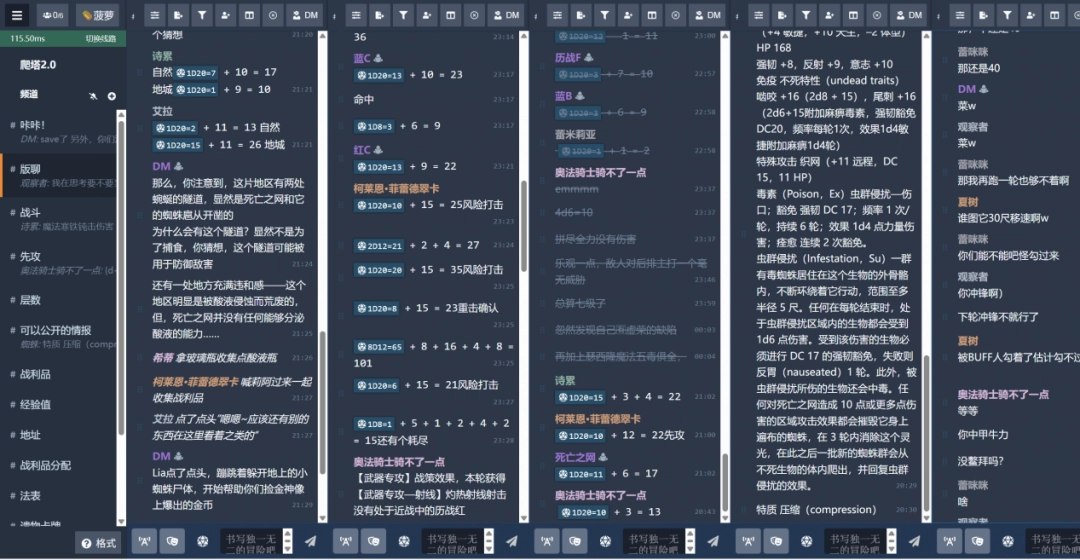Click input stepper arrows under 诗累 自然 pane
Viewport: 1080px width, 560px height.
[287, 541]
